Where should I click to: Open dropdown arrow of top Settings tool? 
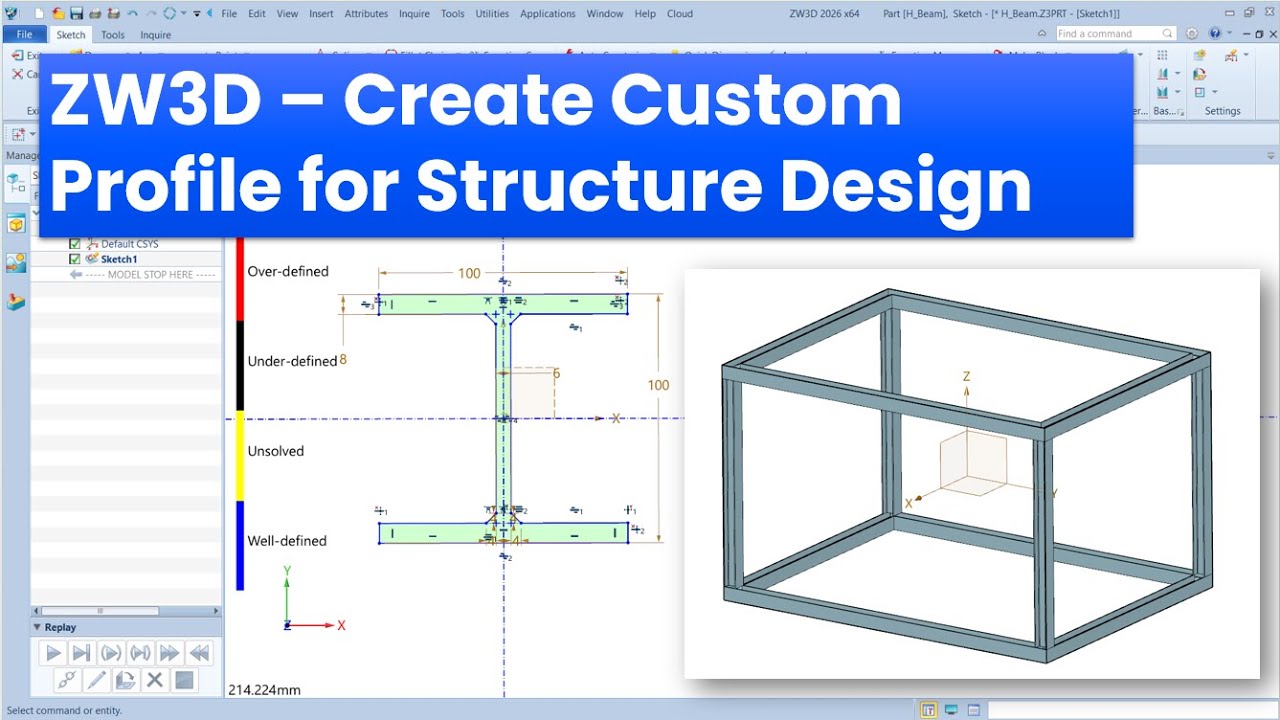click(x=1246, y=55)
